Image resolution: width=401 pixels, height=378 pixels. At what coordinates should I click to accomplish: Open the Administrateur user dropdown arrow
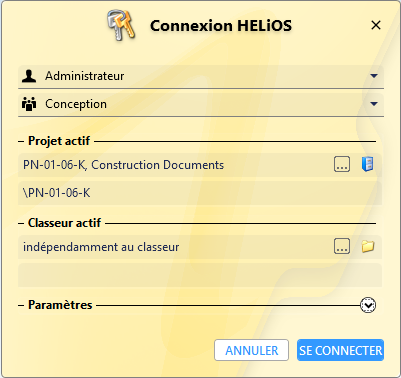(x=374, y=76)
